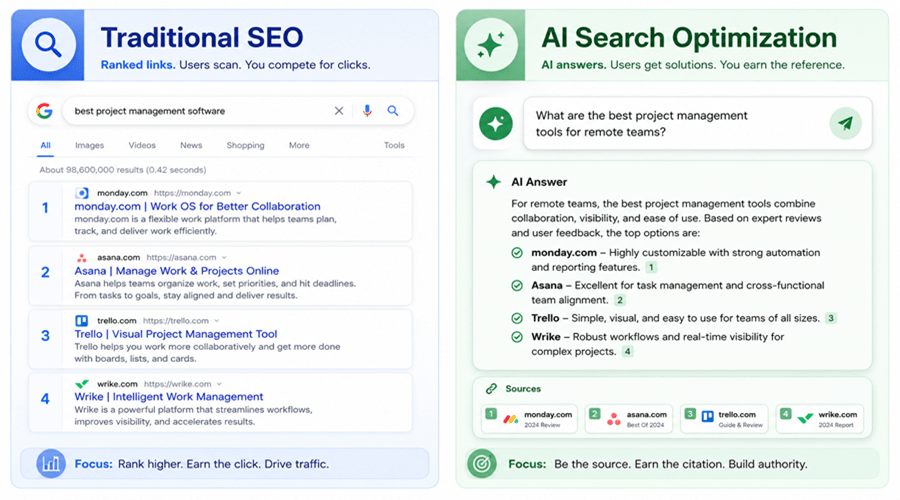Viewport: 900px width, 500px height.
Task: Switch to the News tab
Action: [x=191, y=145]
